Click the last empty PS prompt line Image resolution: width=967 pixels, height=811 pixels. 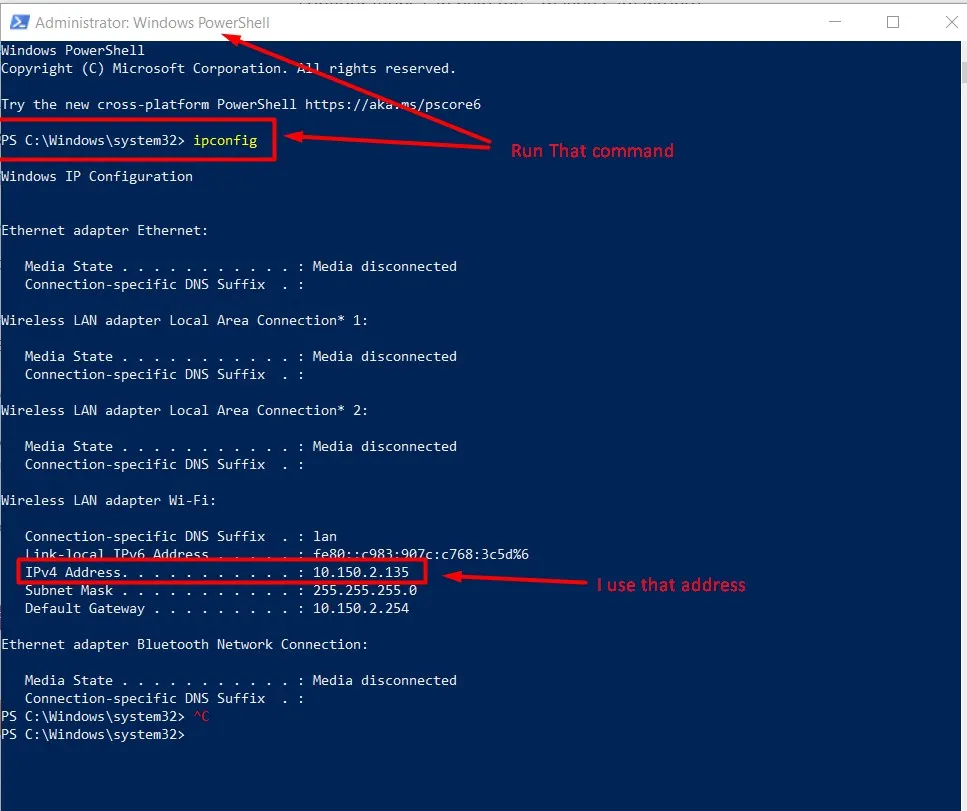pos(93,735)
